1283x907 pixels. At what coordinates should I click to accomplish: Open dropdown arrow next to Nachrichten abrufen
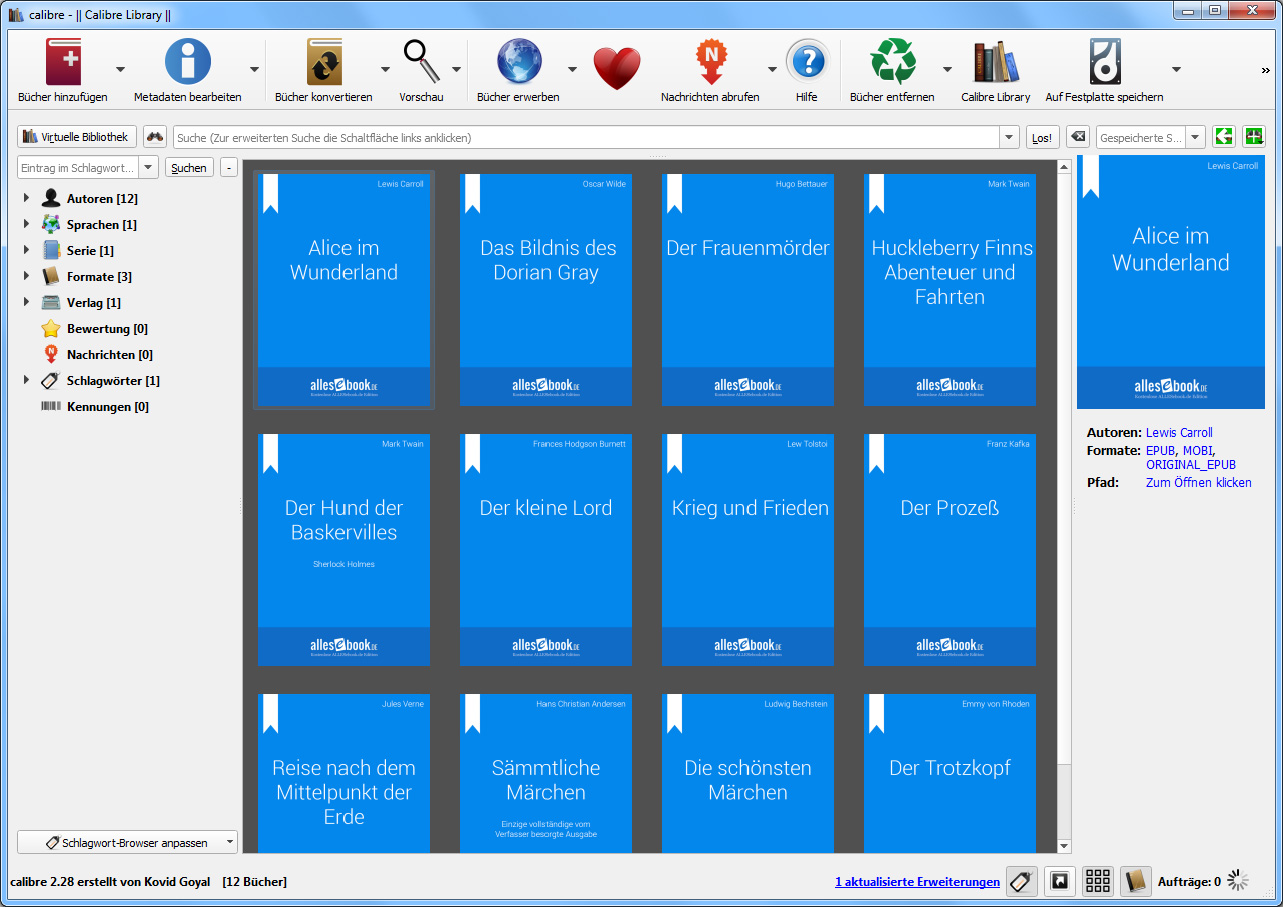pos(772,69)
